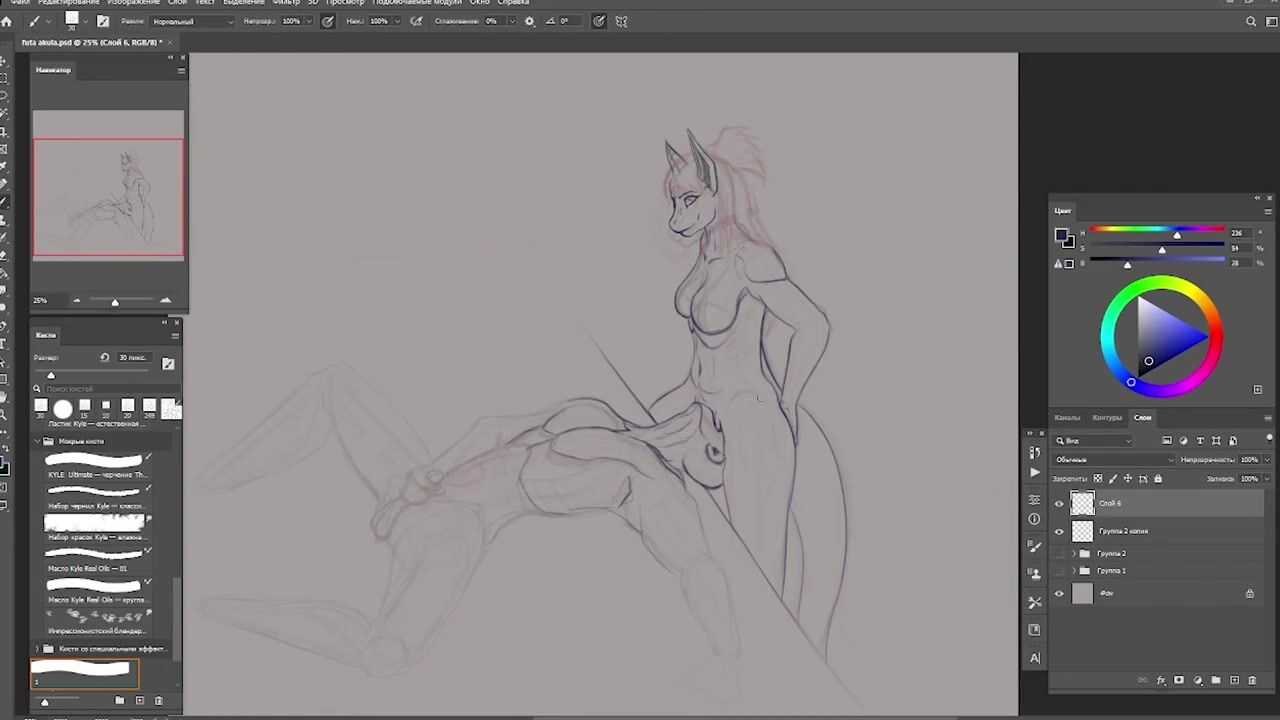Add a layer style with fx icon

click(x=1161, y=680)
